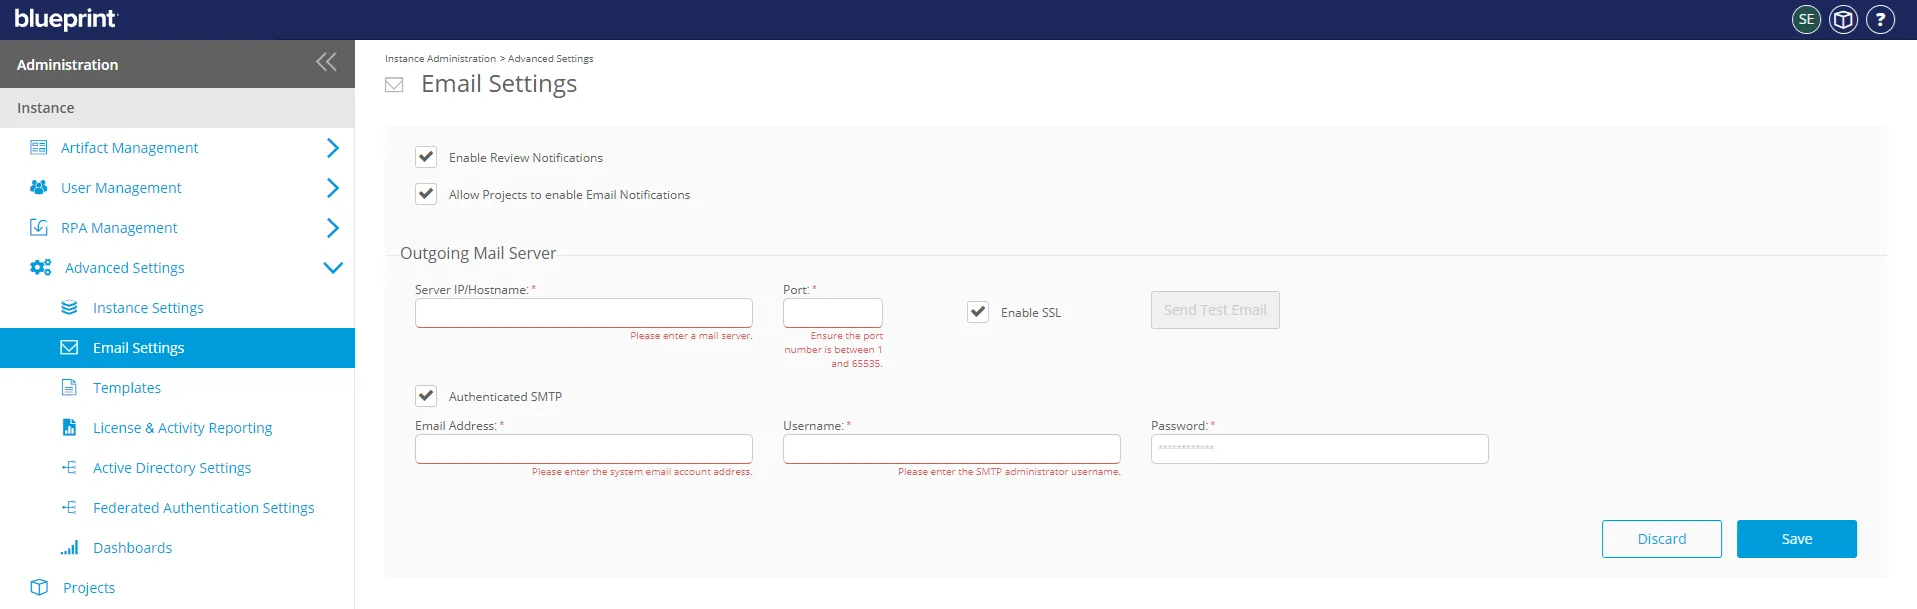Expand the User Management chevron
Image resolution: width=1917 pixels, height=609 pixels.
[x=333, y=188]
